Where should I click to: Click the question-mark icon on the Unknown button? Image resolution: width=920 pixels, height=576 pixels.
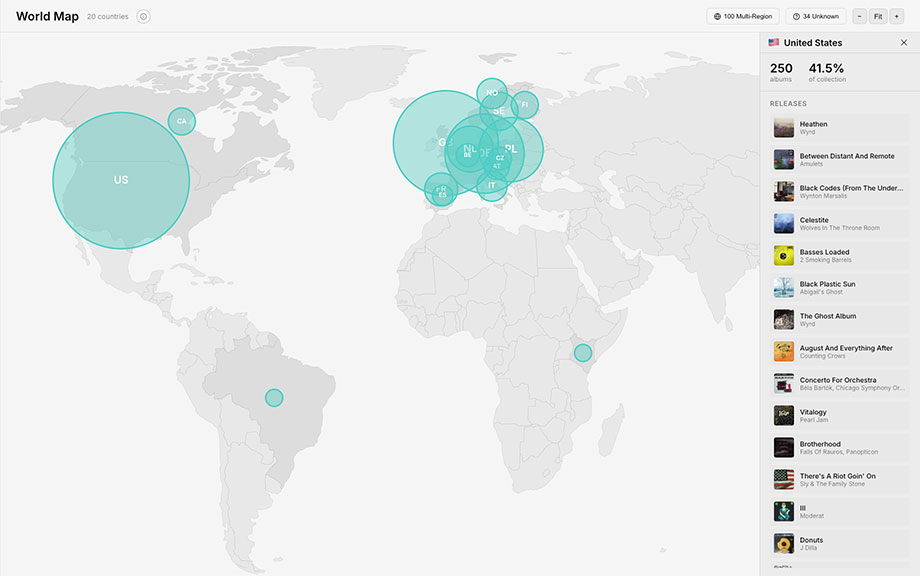tap(795, 15)
